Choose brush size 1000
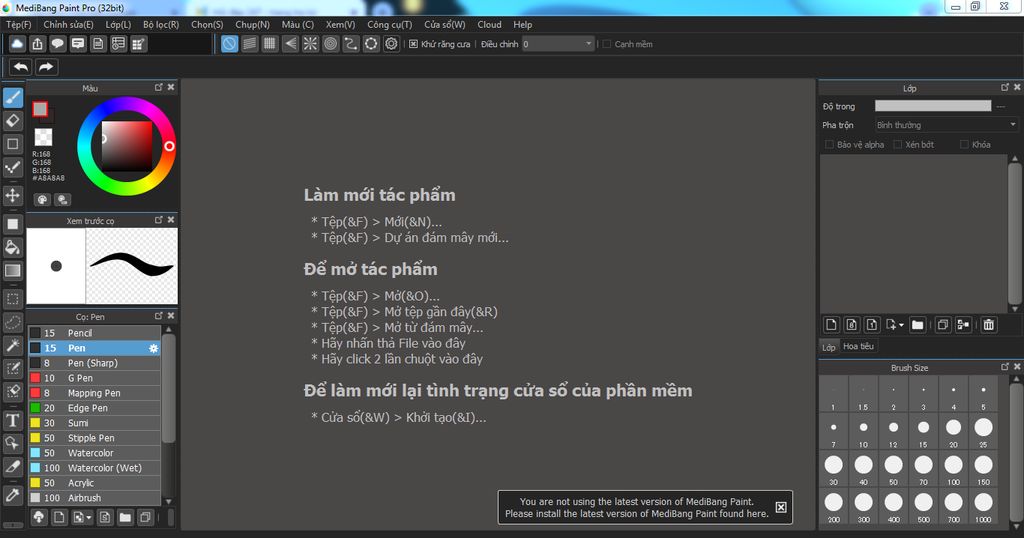This screenshot has width=1024, height=538. point(983,507)
